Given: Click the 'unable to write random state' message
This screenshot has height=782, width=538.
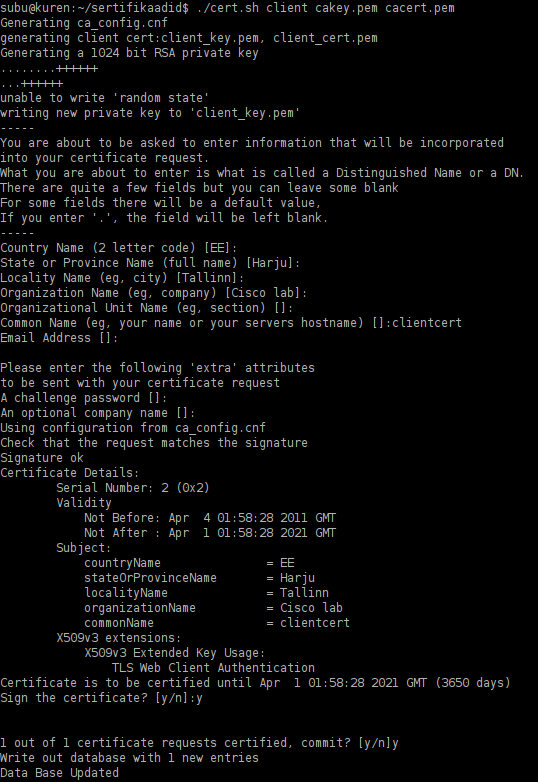Looking at the screenshot, I should coord(105,98).
